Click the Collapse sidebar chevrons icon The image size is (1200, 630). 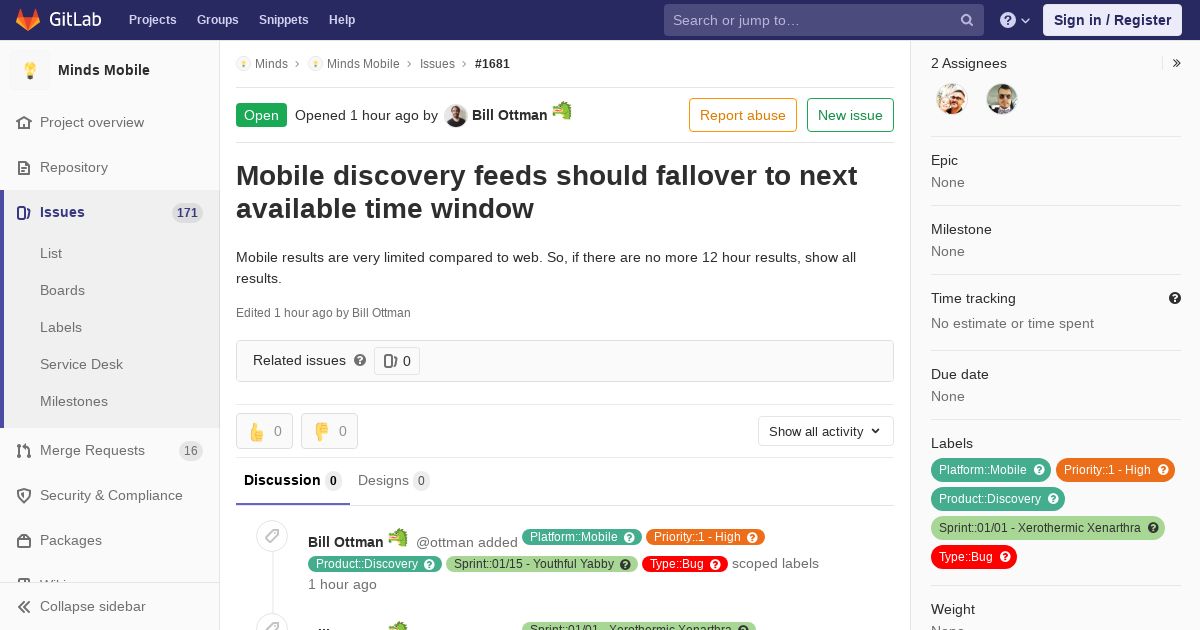pyautogui.click(x=24, y=606)
